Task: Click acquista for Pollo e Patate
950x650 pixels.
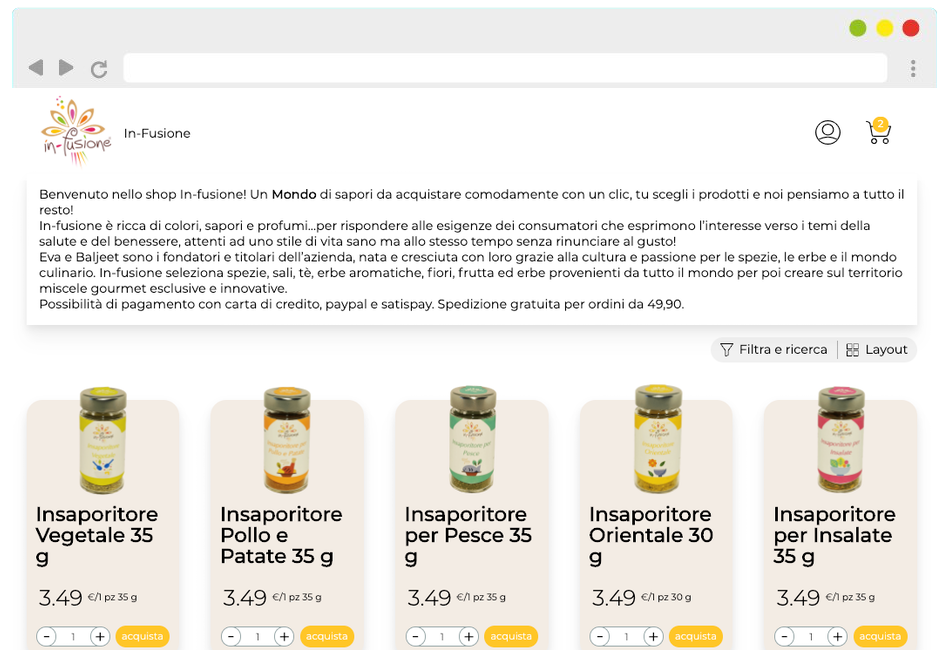Action: (327, 637)
